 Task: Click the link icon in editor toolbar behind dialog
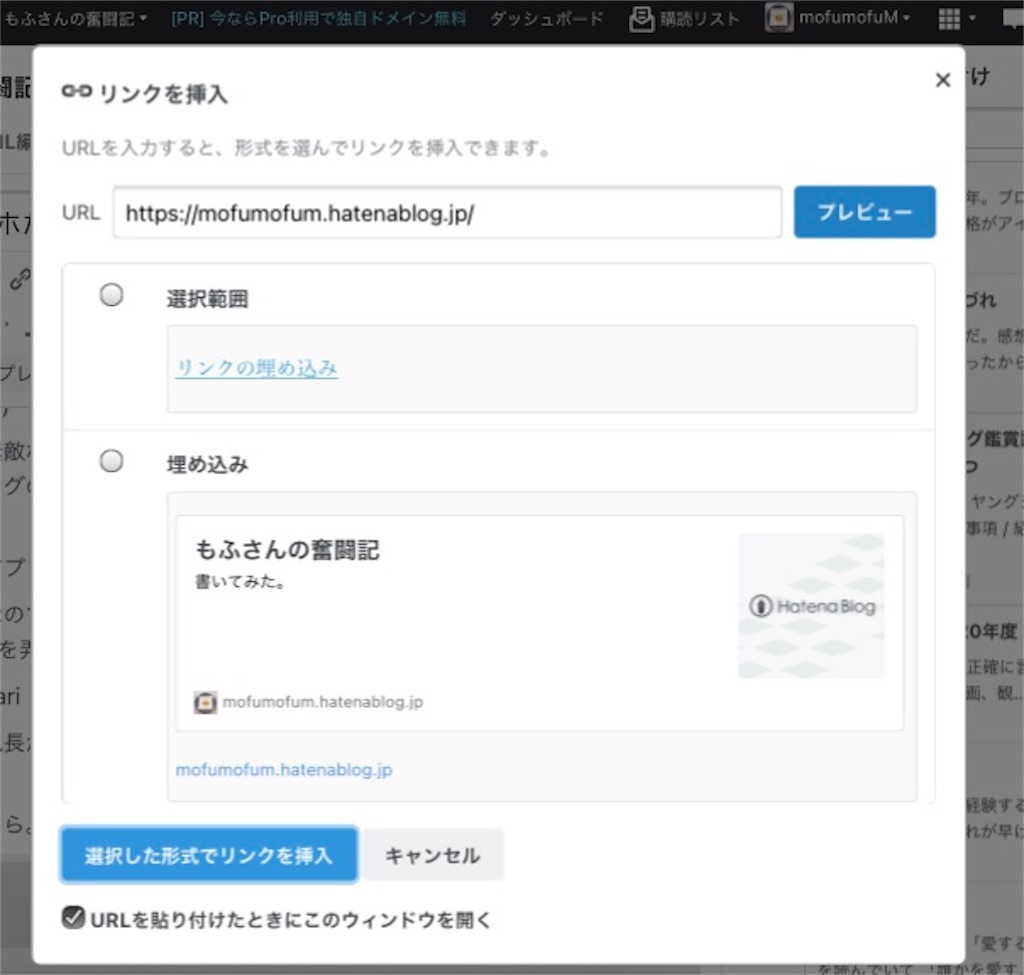pos(20,279)
